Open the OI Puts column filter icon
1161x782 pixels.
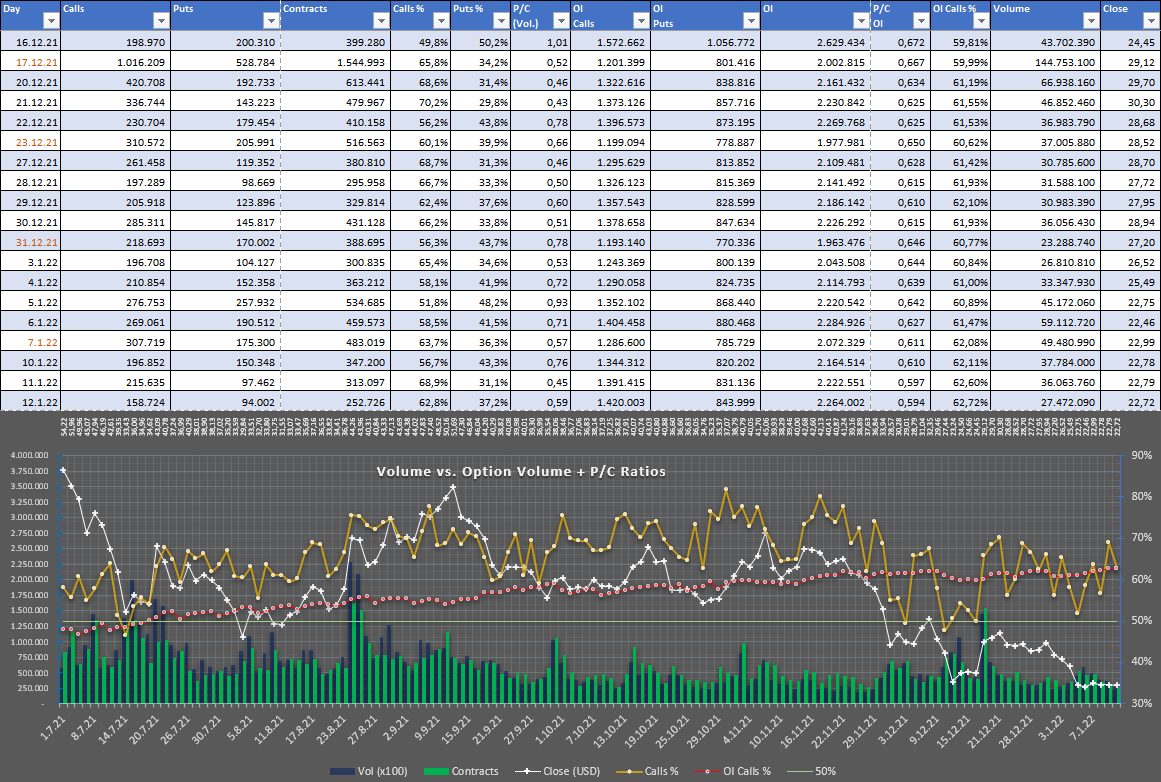(750, 18)
